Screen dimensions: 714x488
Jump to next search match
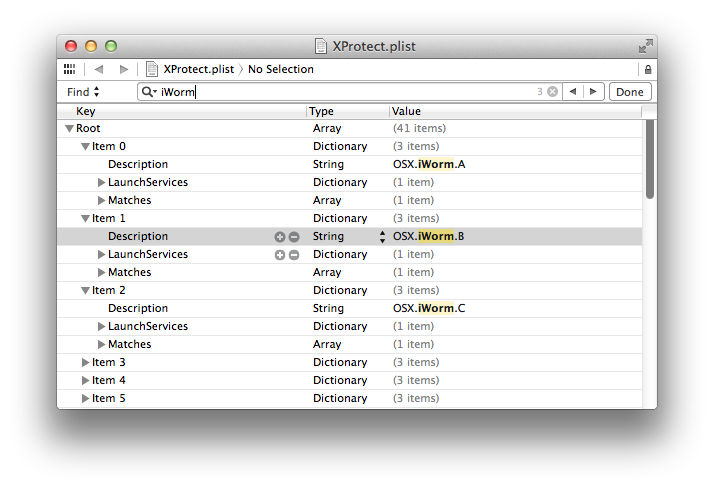click(593, 92)
